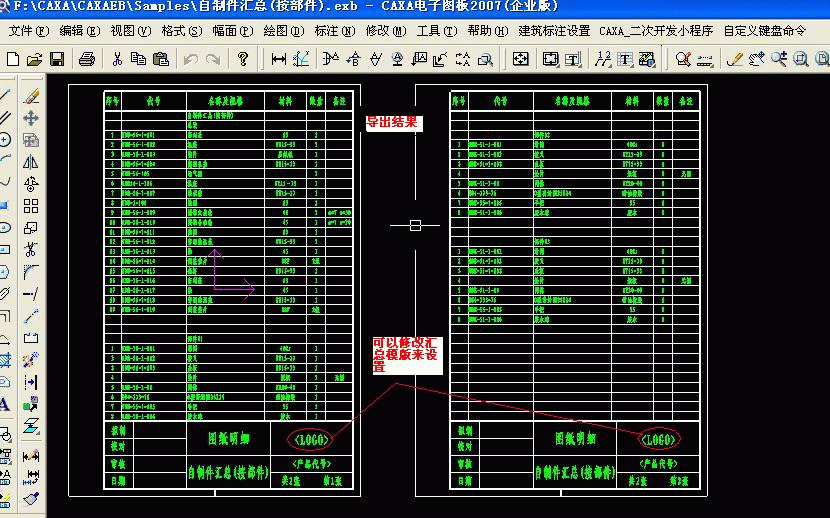Open the 工具(T) menu
830x518 pixels.
point(437,31)
